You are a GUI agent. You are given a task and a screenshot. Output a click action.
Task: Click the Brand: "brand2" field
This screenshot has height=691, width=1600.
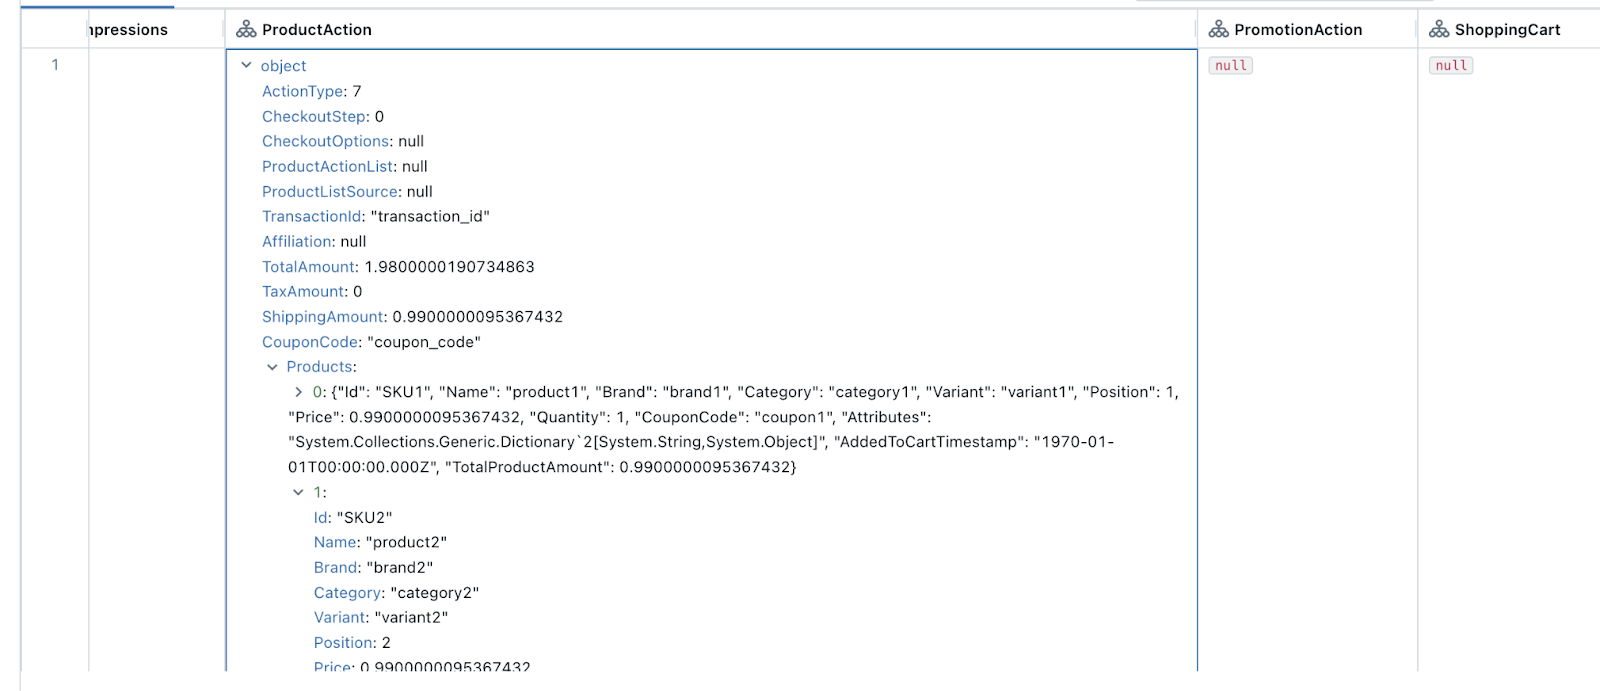coord(374,567)
